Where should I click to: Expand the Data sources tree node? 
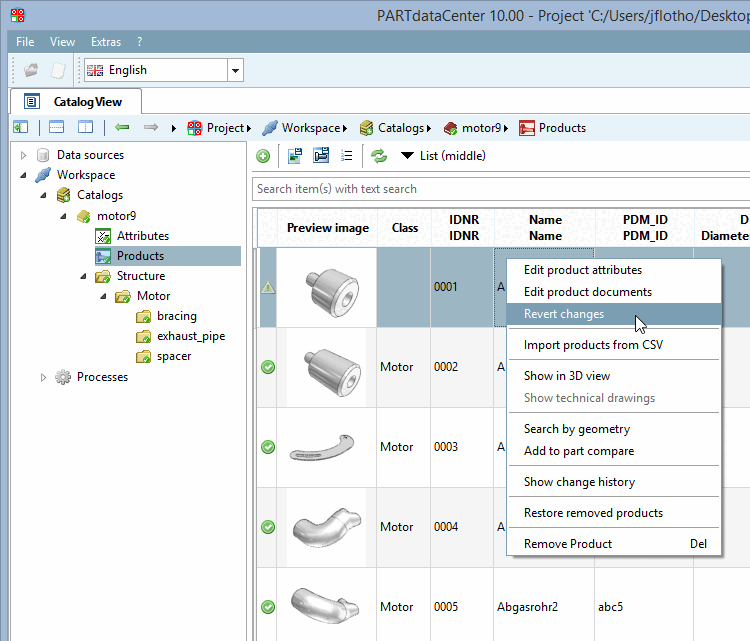click(x=23, y=155)
